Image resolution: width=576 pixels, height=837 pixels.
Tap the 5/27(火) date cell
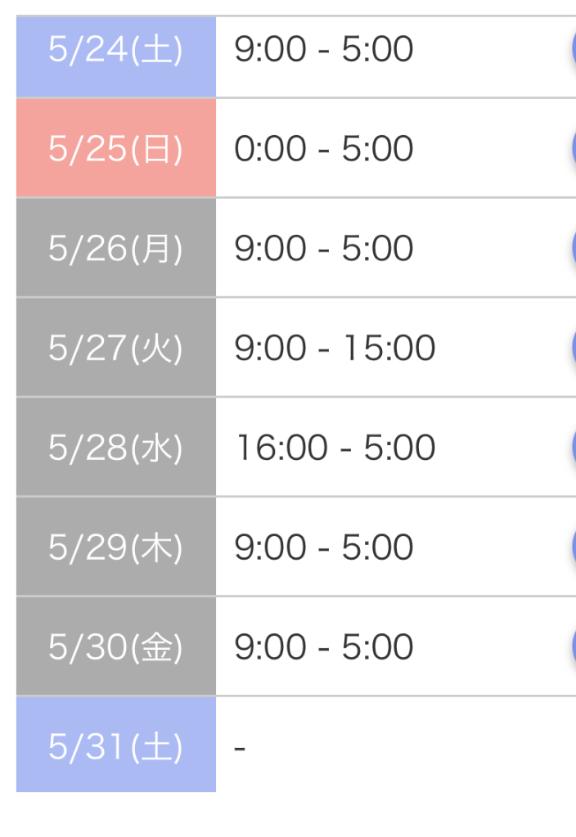coord(116,348)
